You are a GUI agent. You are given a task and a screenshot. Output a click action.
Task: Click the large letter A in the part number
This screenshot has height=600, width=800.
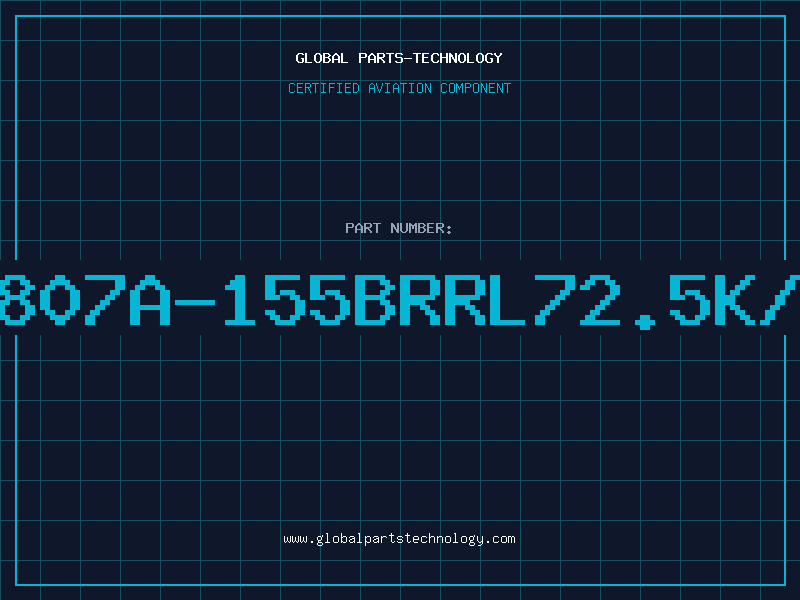(149, 299)
